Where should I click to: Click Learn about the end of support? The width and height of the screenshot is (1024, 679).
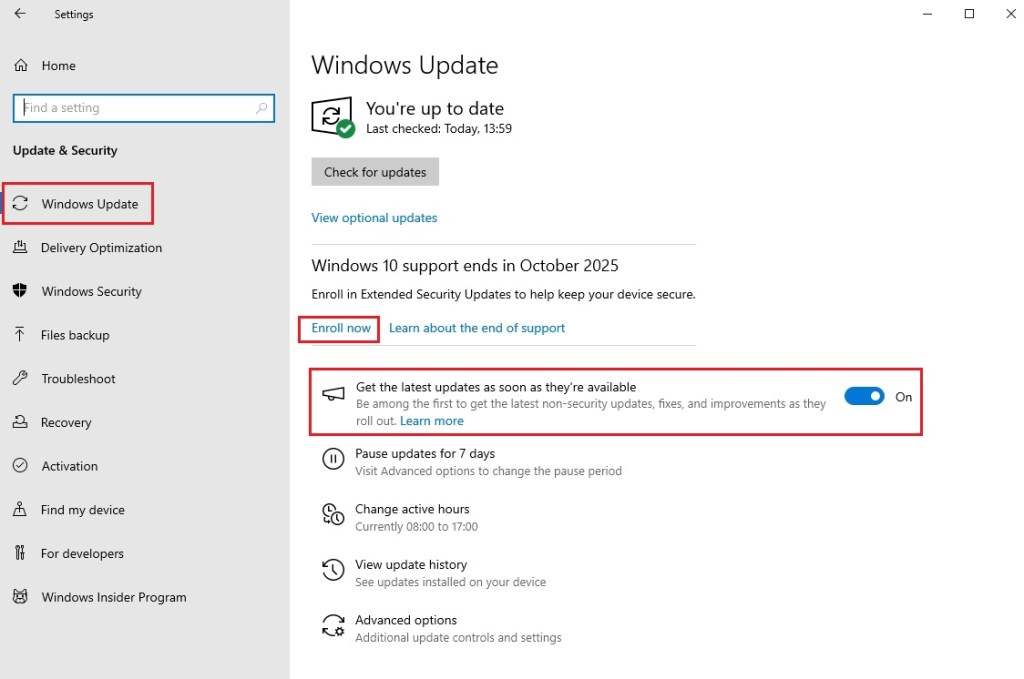[x=477, y=328]
